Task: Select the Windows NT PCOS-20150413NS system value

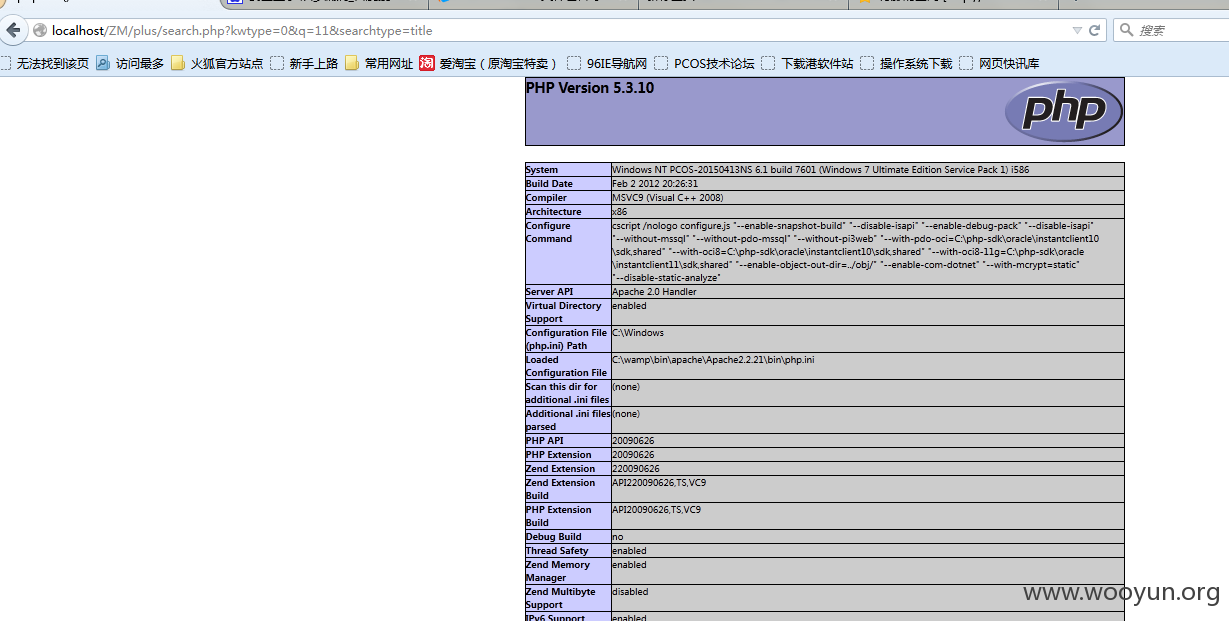Action: coord(820,170)
